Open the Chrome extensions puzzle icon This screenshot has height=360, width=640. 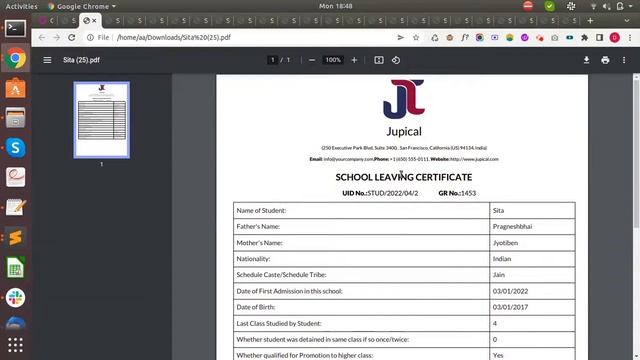[x=584, y=38]
